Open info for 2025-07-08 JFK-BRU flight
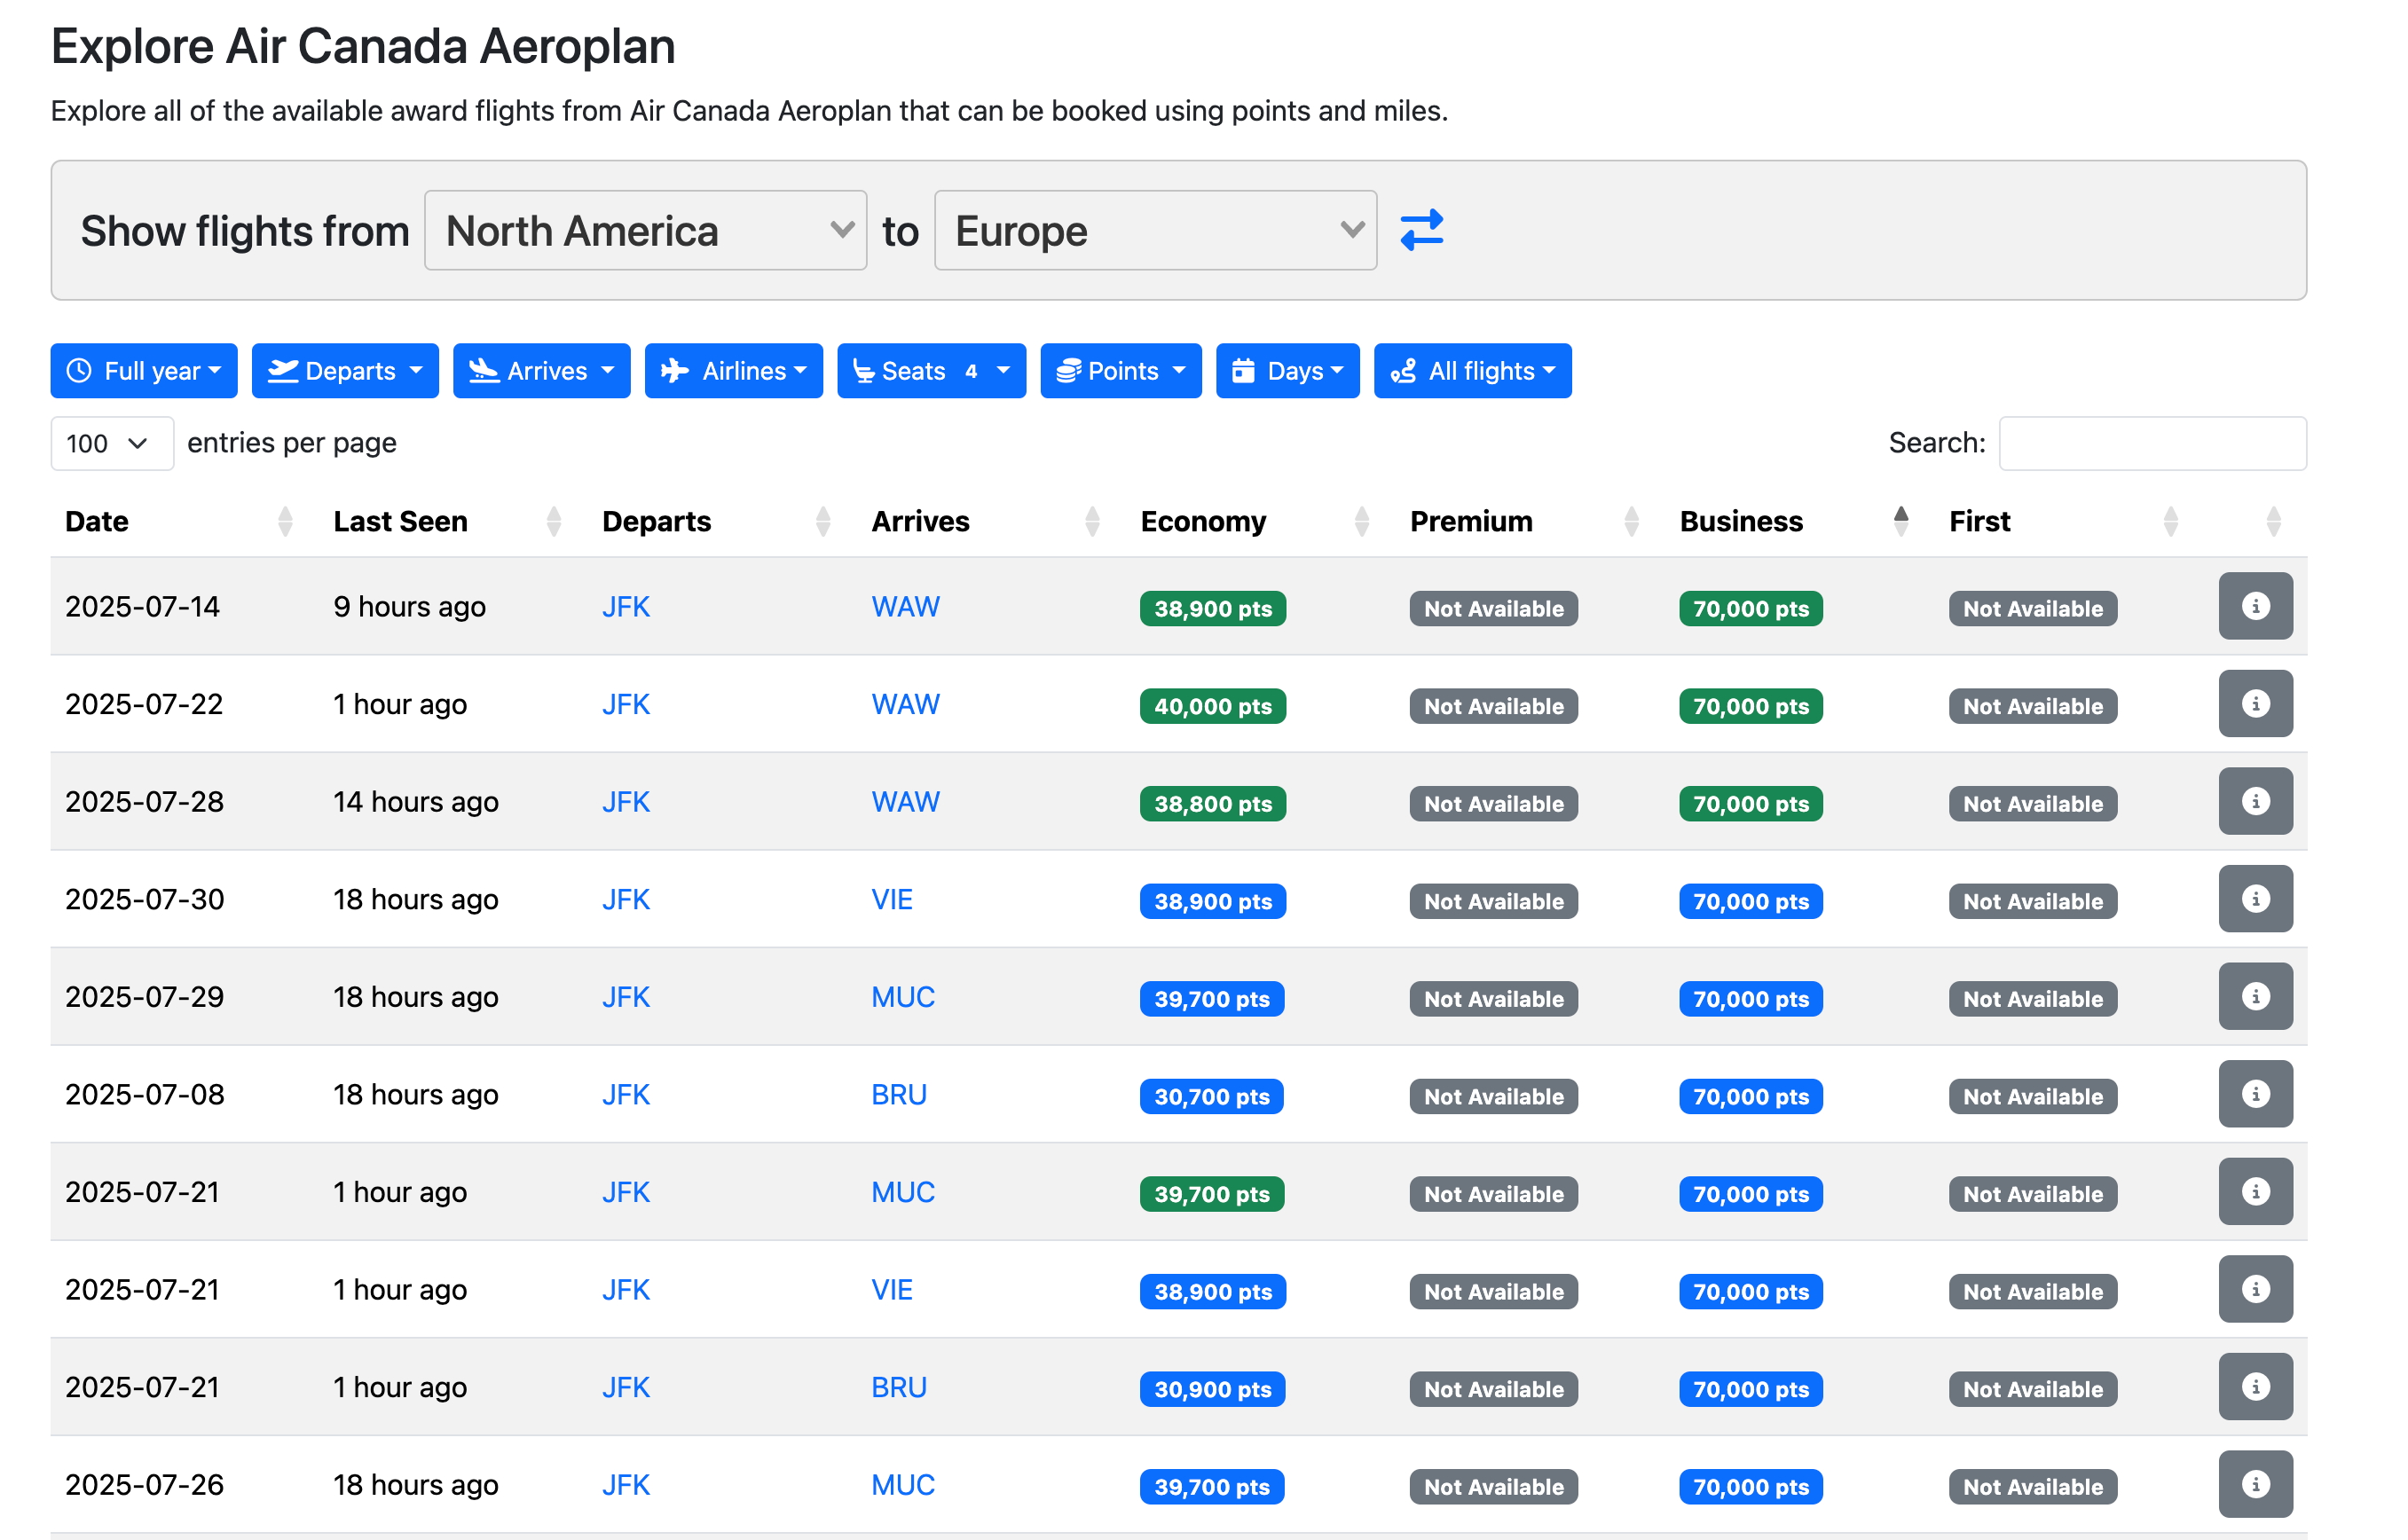This screenshot has height=1540, width=2408. 2255,1094
